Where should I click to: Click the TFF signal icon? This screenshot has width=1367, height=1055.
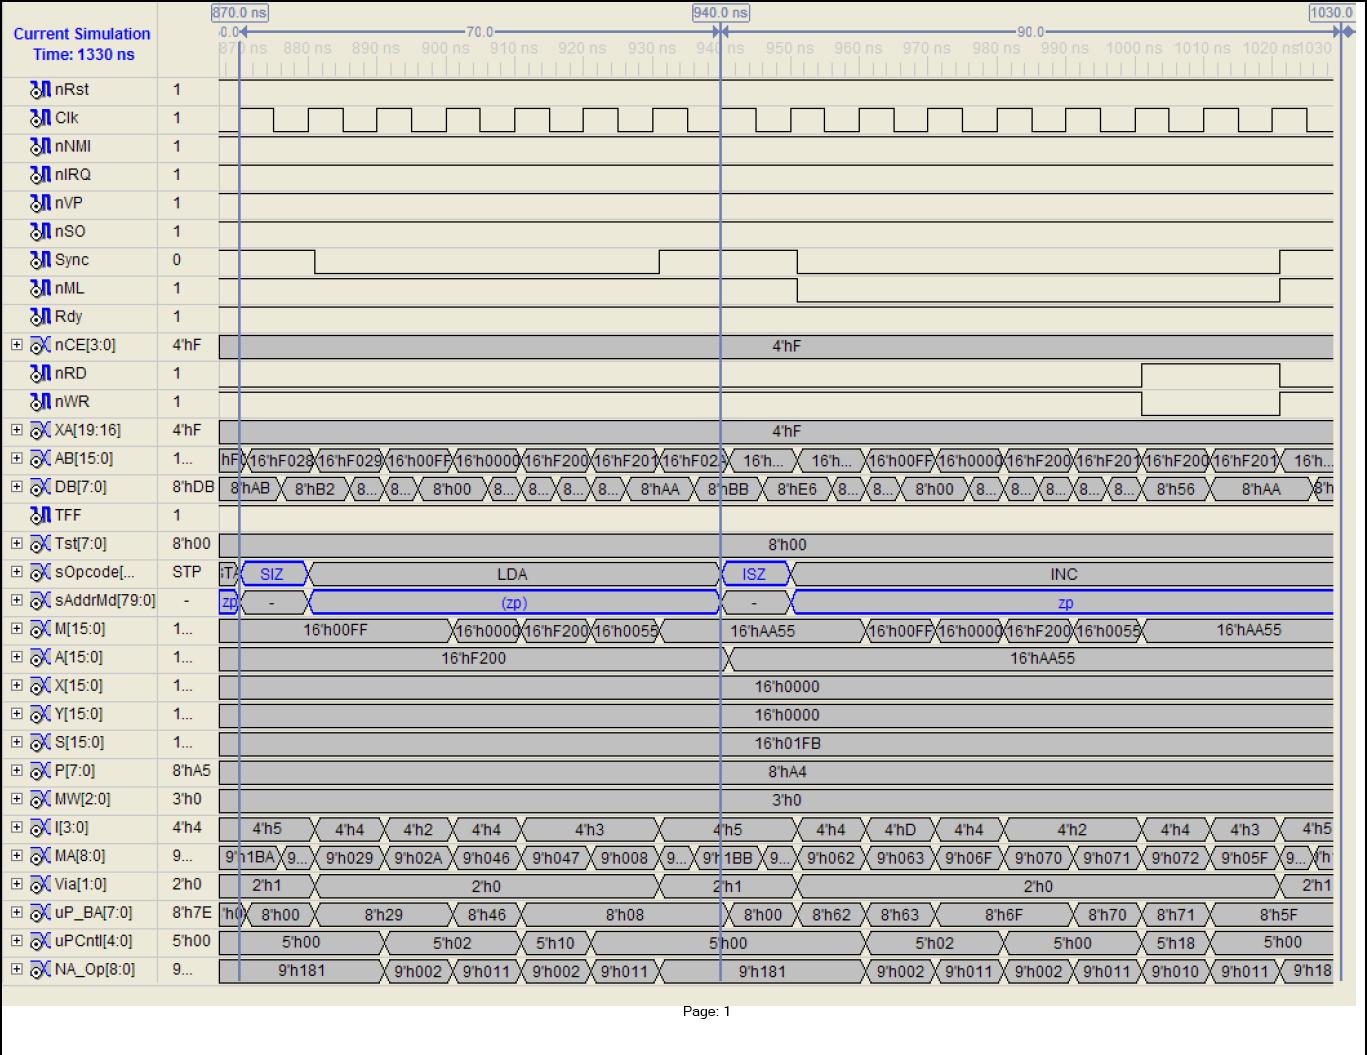41,516
